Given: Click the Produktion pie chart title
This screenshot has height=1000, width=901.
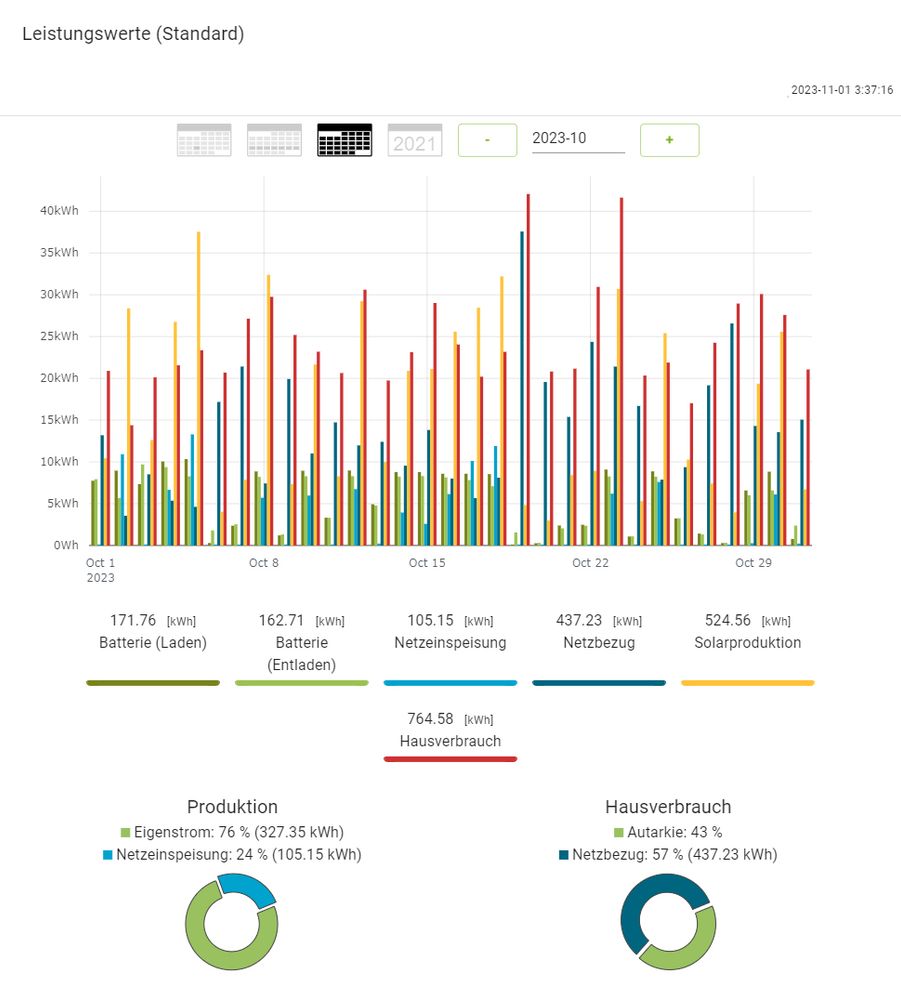Looking at the screenshot, I should 232,807.
